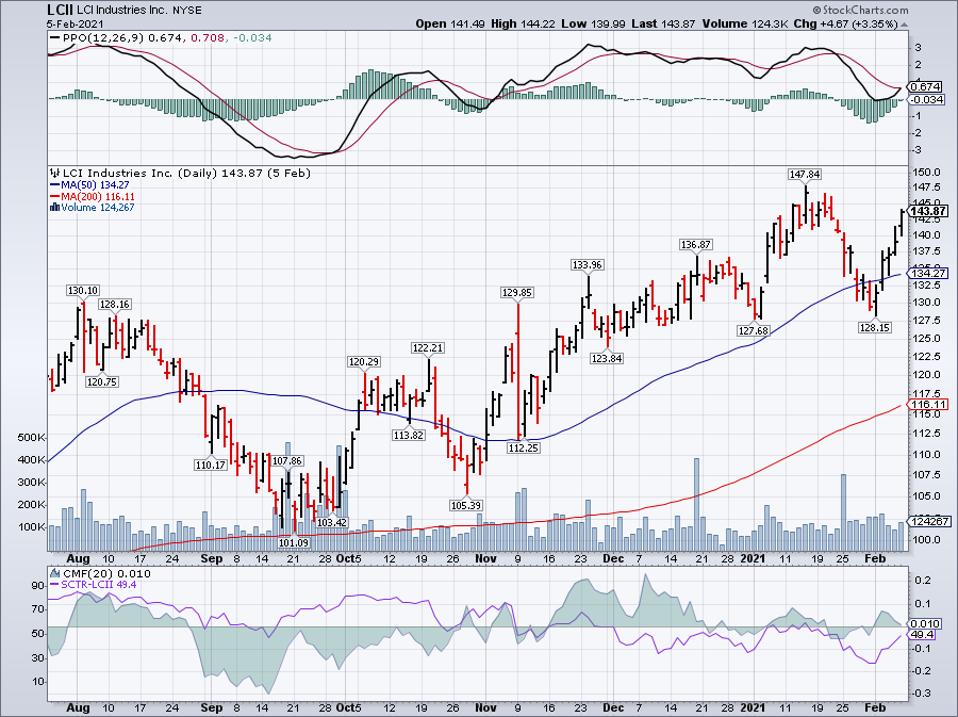
Task: Click the 107.86 price label
Action: [287, 461]
